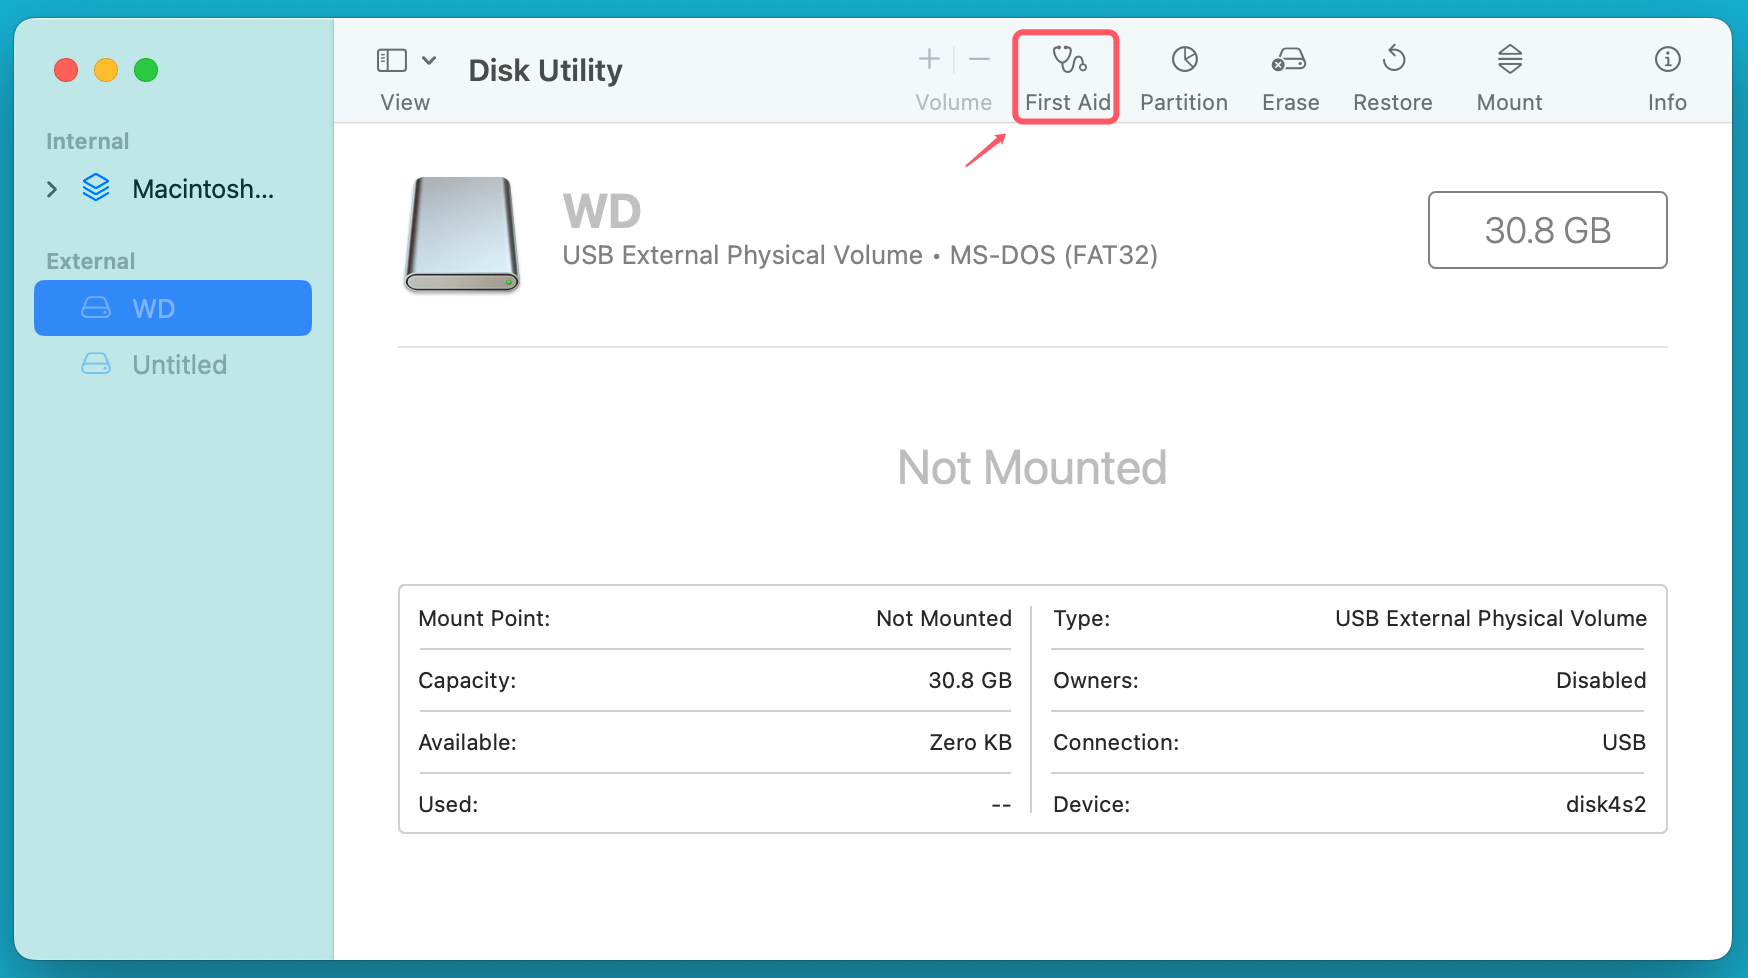Viewport: 1748px width, 978px height.
Task: Collapse the Internal section header
Action: coord(87,141)
